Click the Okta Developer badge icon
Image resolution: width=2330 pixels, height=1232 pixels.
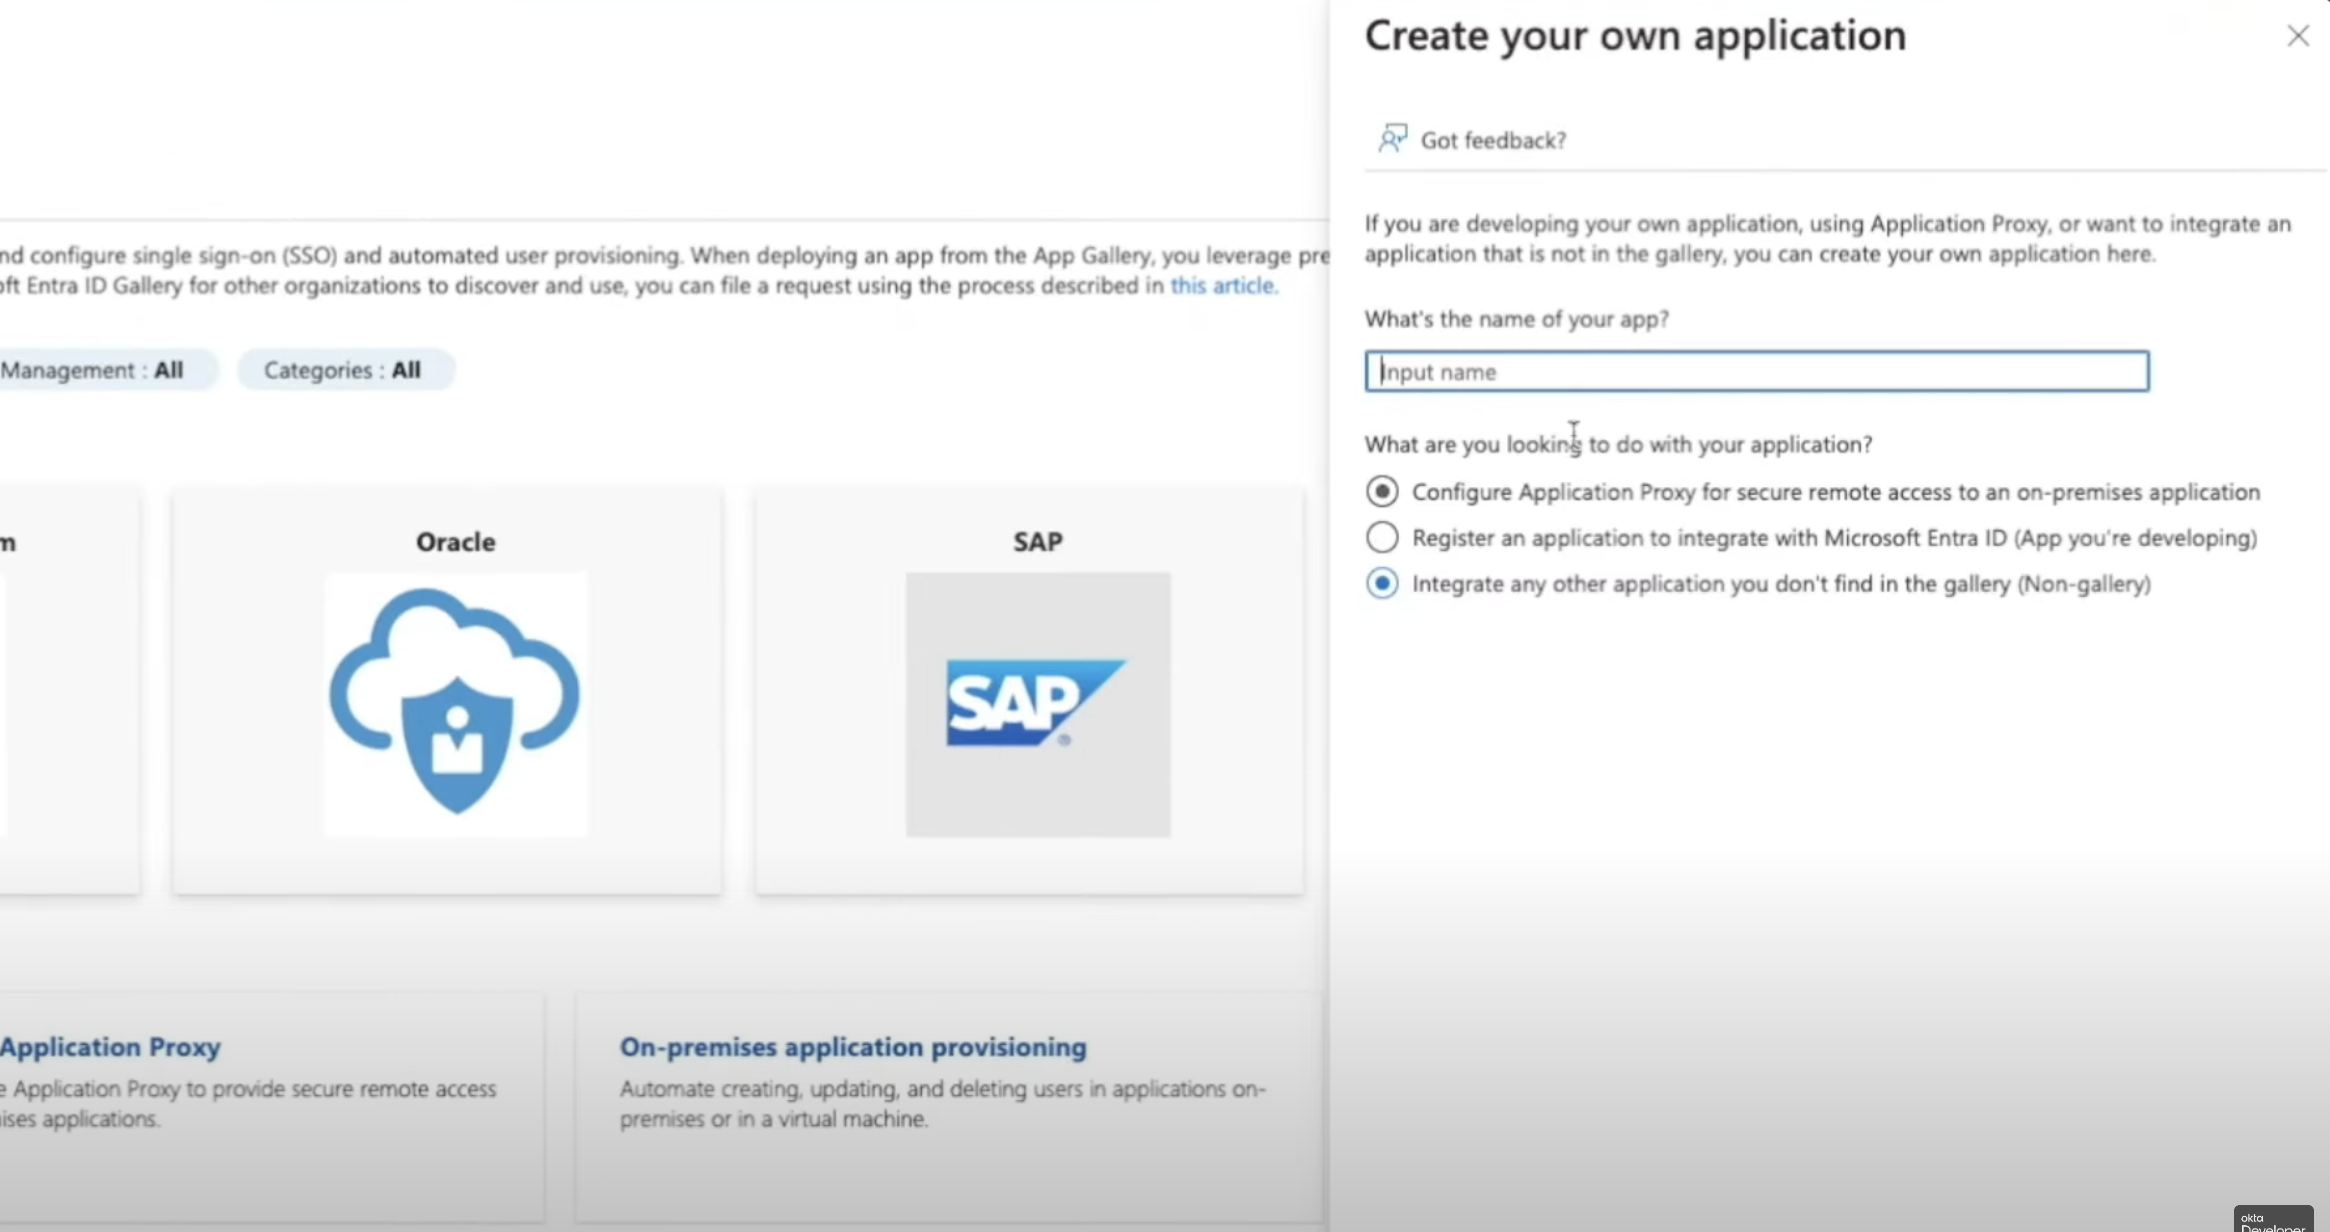point(2272,1220)
